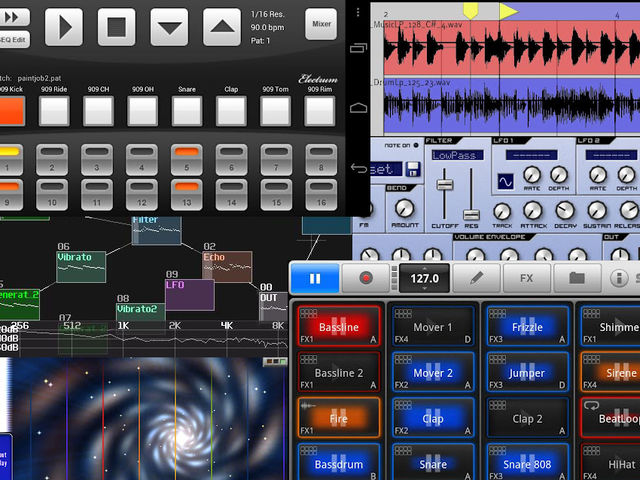This screenshot has height=480, width=640.
Task: Click the filter ATTACK knob
Action: coord(533,211)
